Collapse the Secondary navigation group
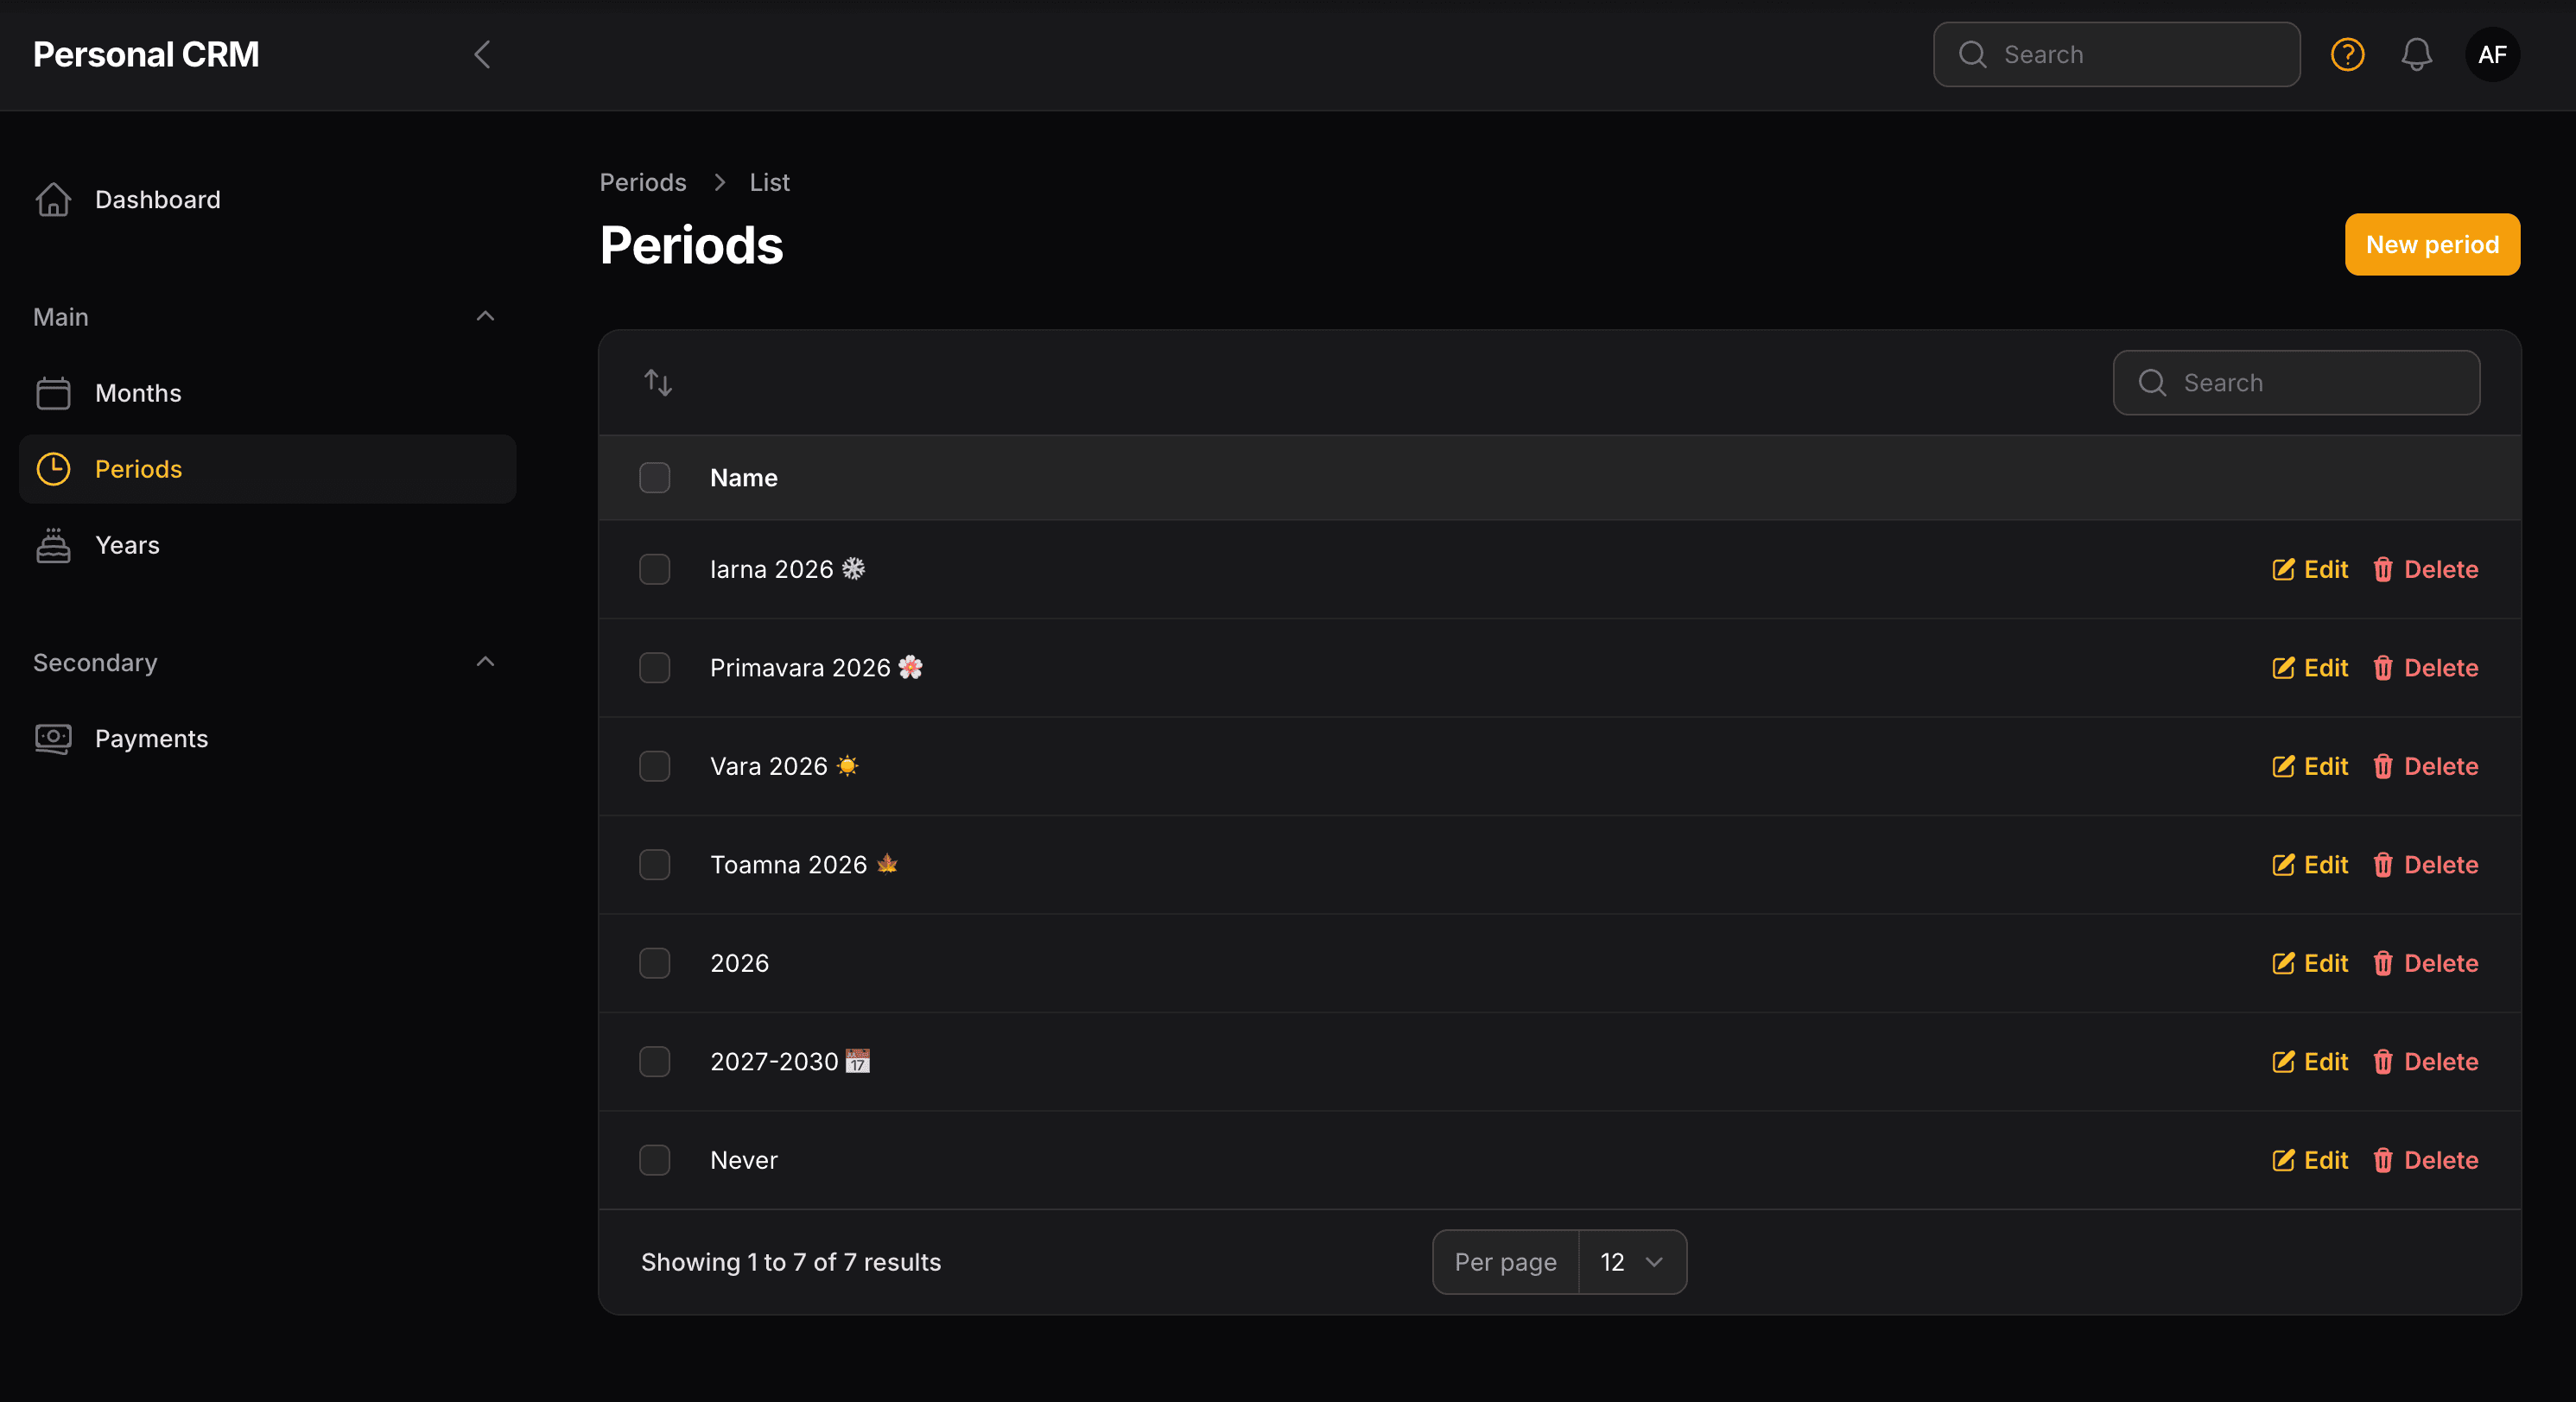The image size is (2576, 1402). (485, 662)
